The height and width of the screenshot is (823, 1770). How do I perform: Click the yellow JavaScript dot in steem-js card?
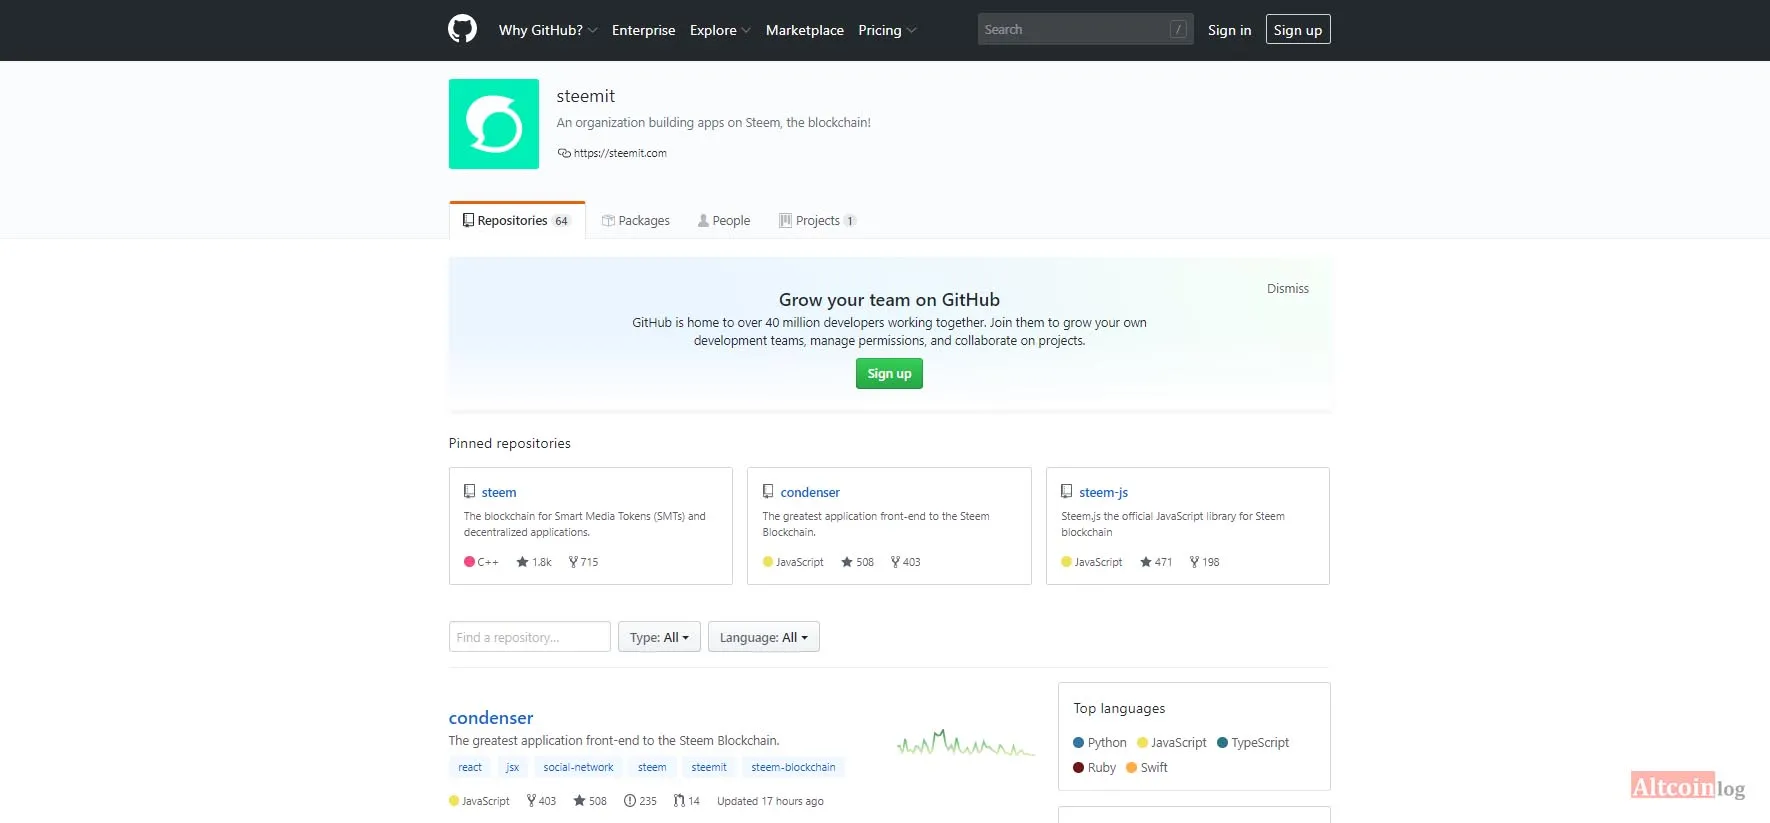1066,562
